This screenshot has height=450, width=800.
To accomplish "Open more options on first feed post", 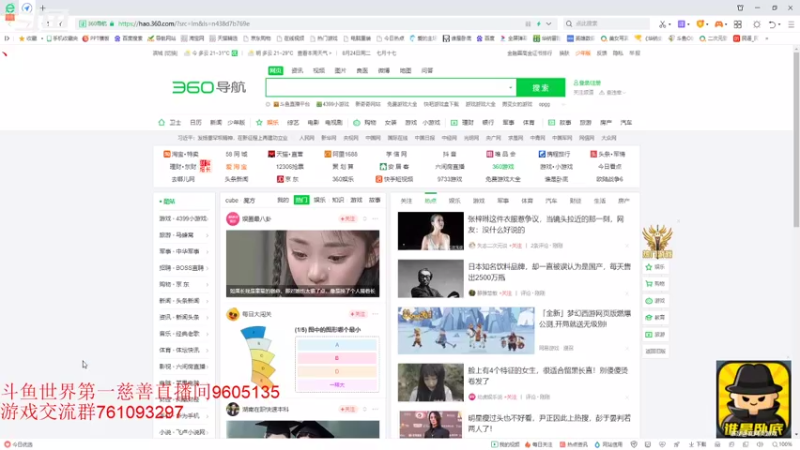I will 376,219.
